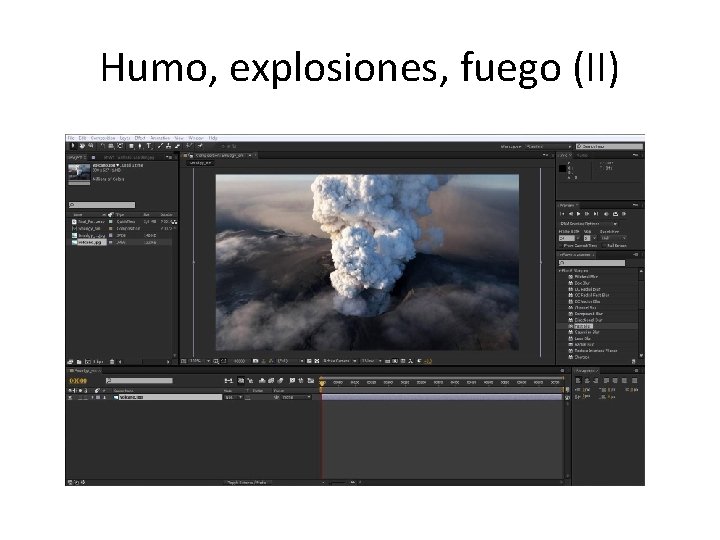Open the Edit menu
Image resolution: width=720 pixels, height=540 pixels.
(x=82, y=138)
